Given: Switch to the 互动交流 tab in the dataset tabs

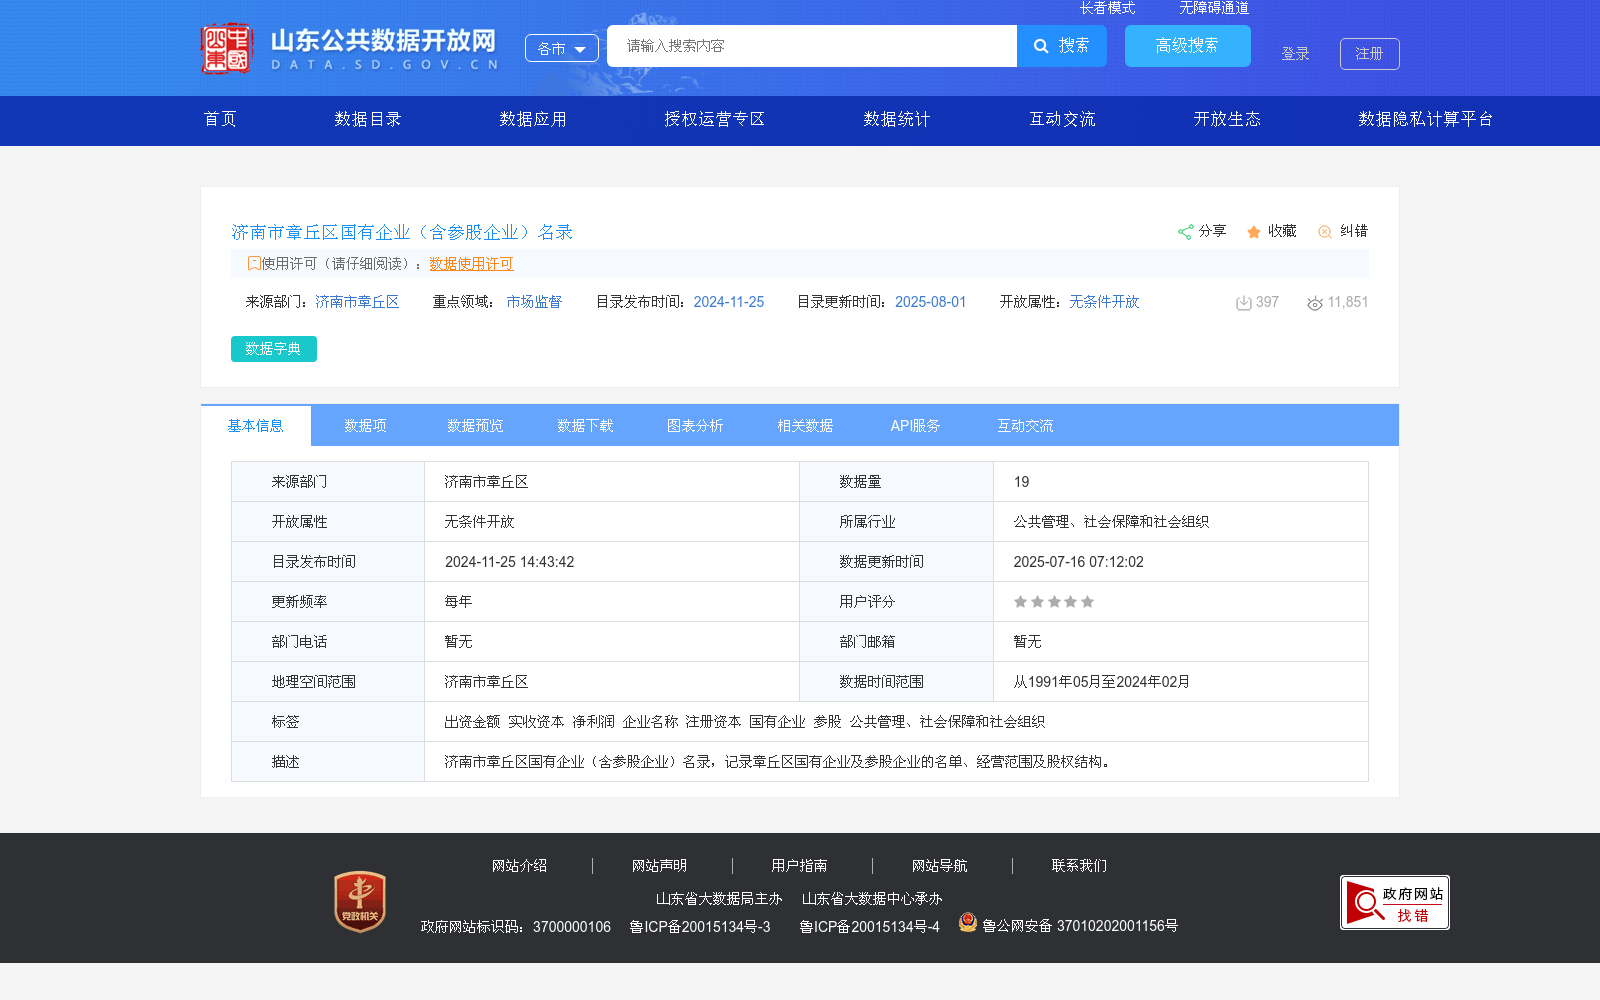Looking at the screenshot, I should 1026,426.
